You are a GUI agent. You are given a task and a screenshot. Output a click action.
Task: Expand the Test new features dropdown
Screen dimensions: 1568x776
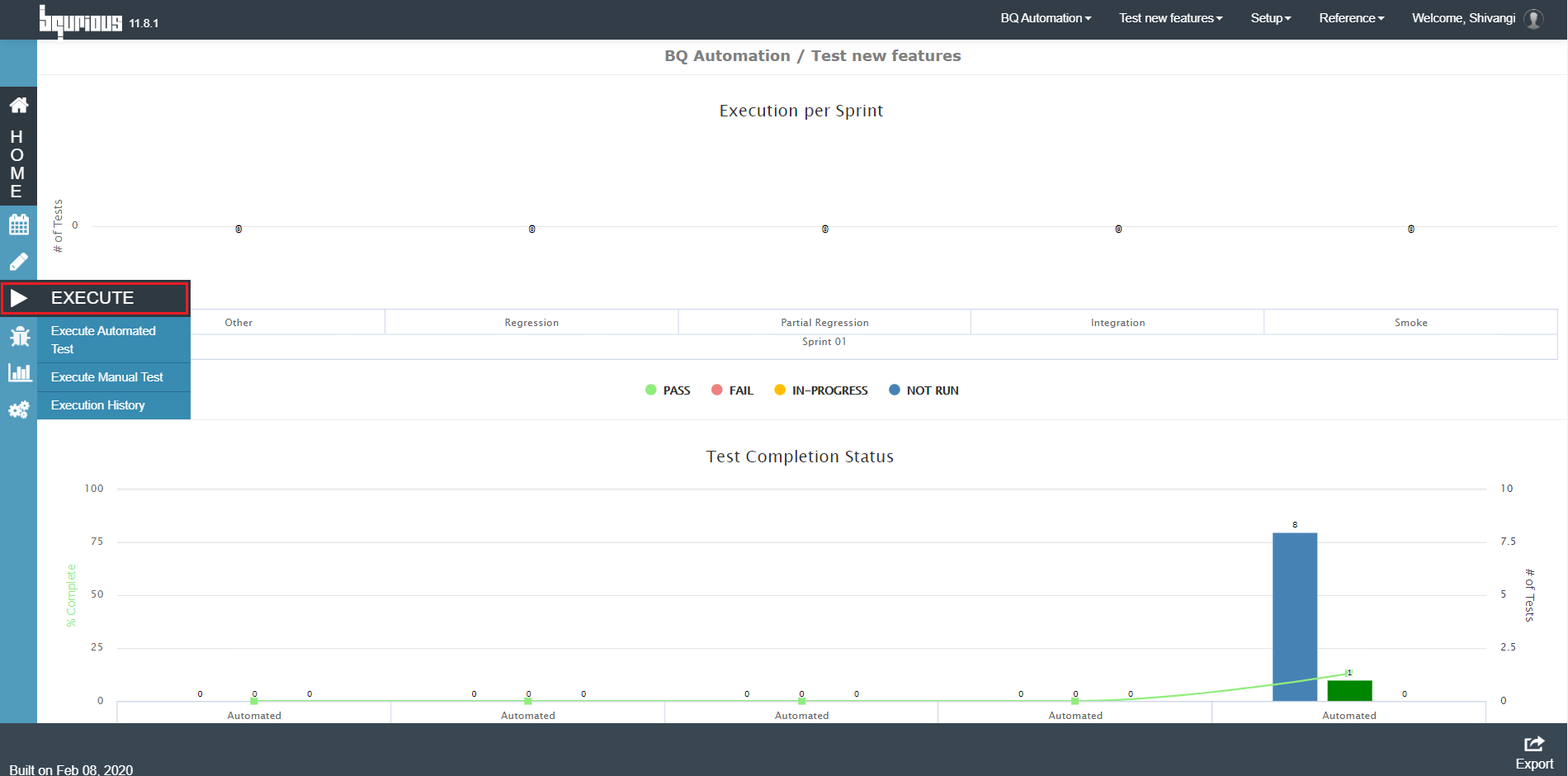pyautogui.click(x=1171, y=19)
